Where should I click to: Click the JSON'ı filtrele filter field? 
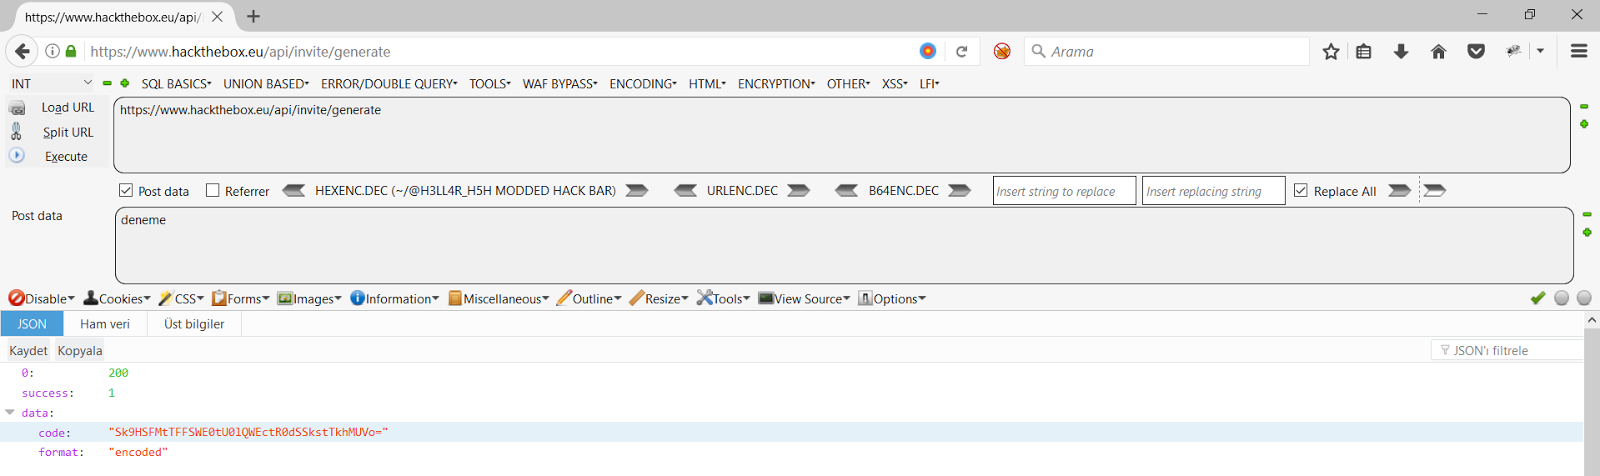tap(1507, 350)
